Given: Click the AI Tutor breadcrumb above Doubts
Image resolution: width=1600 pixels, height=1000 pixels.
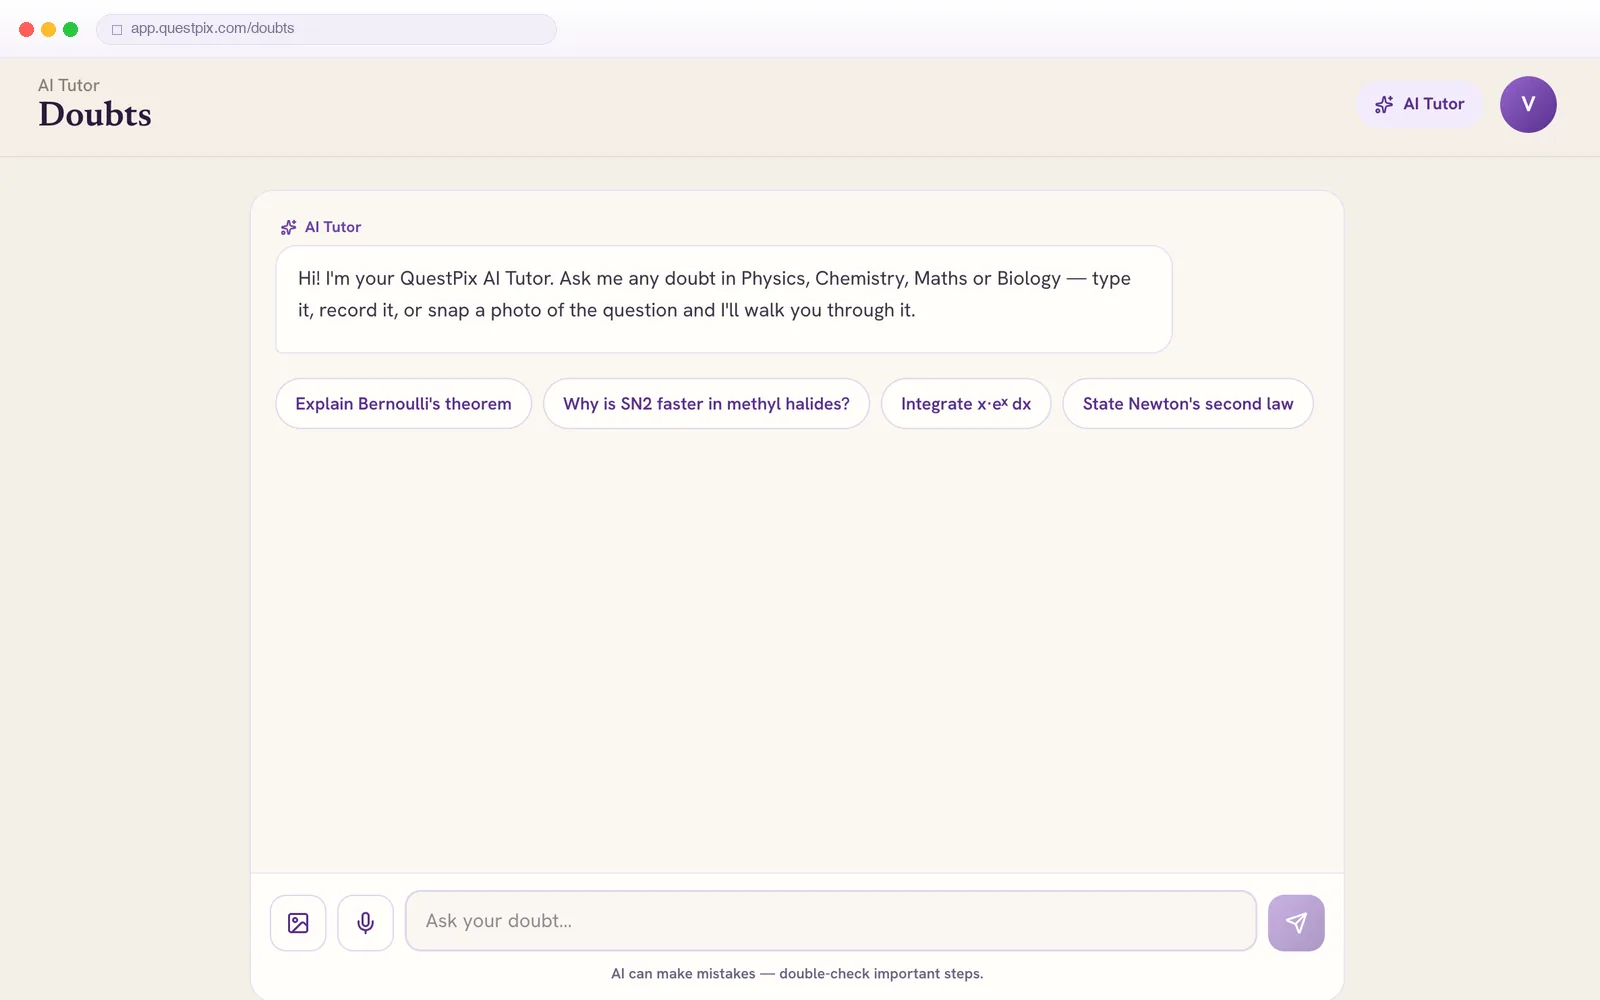Looking at the screenshot, I should pyautogui.click(x=69, y=85).
